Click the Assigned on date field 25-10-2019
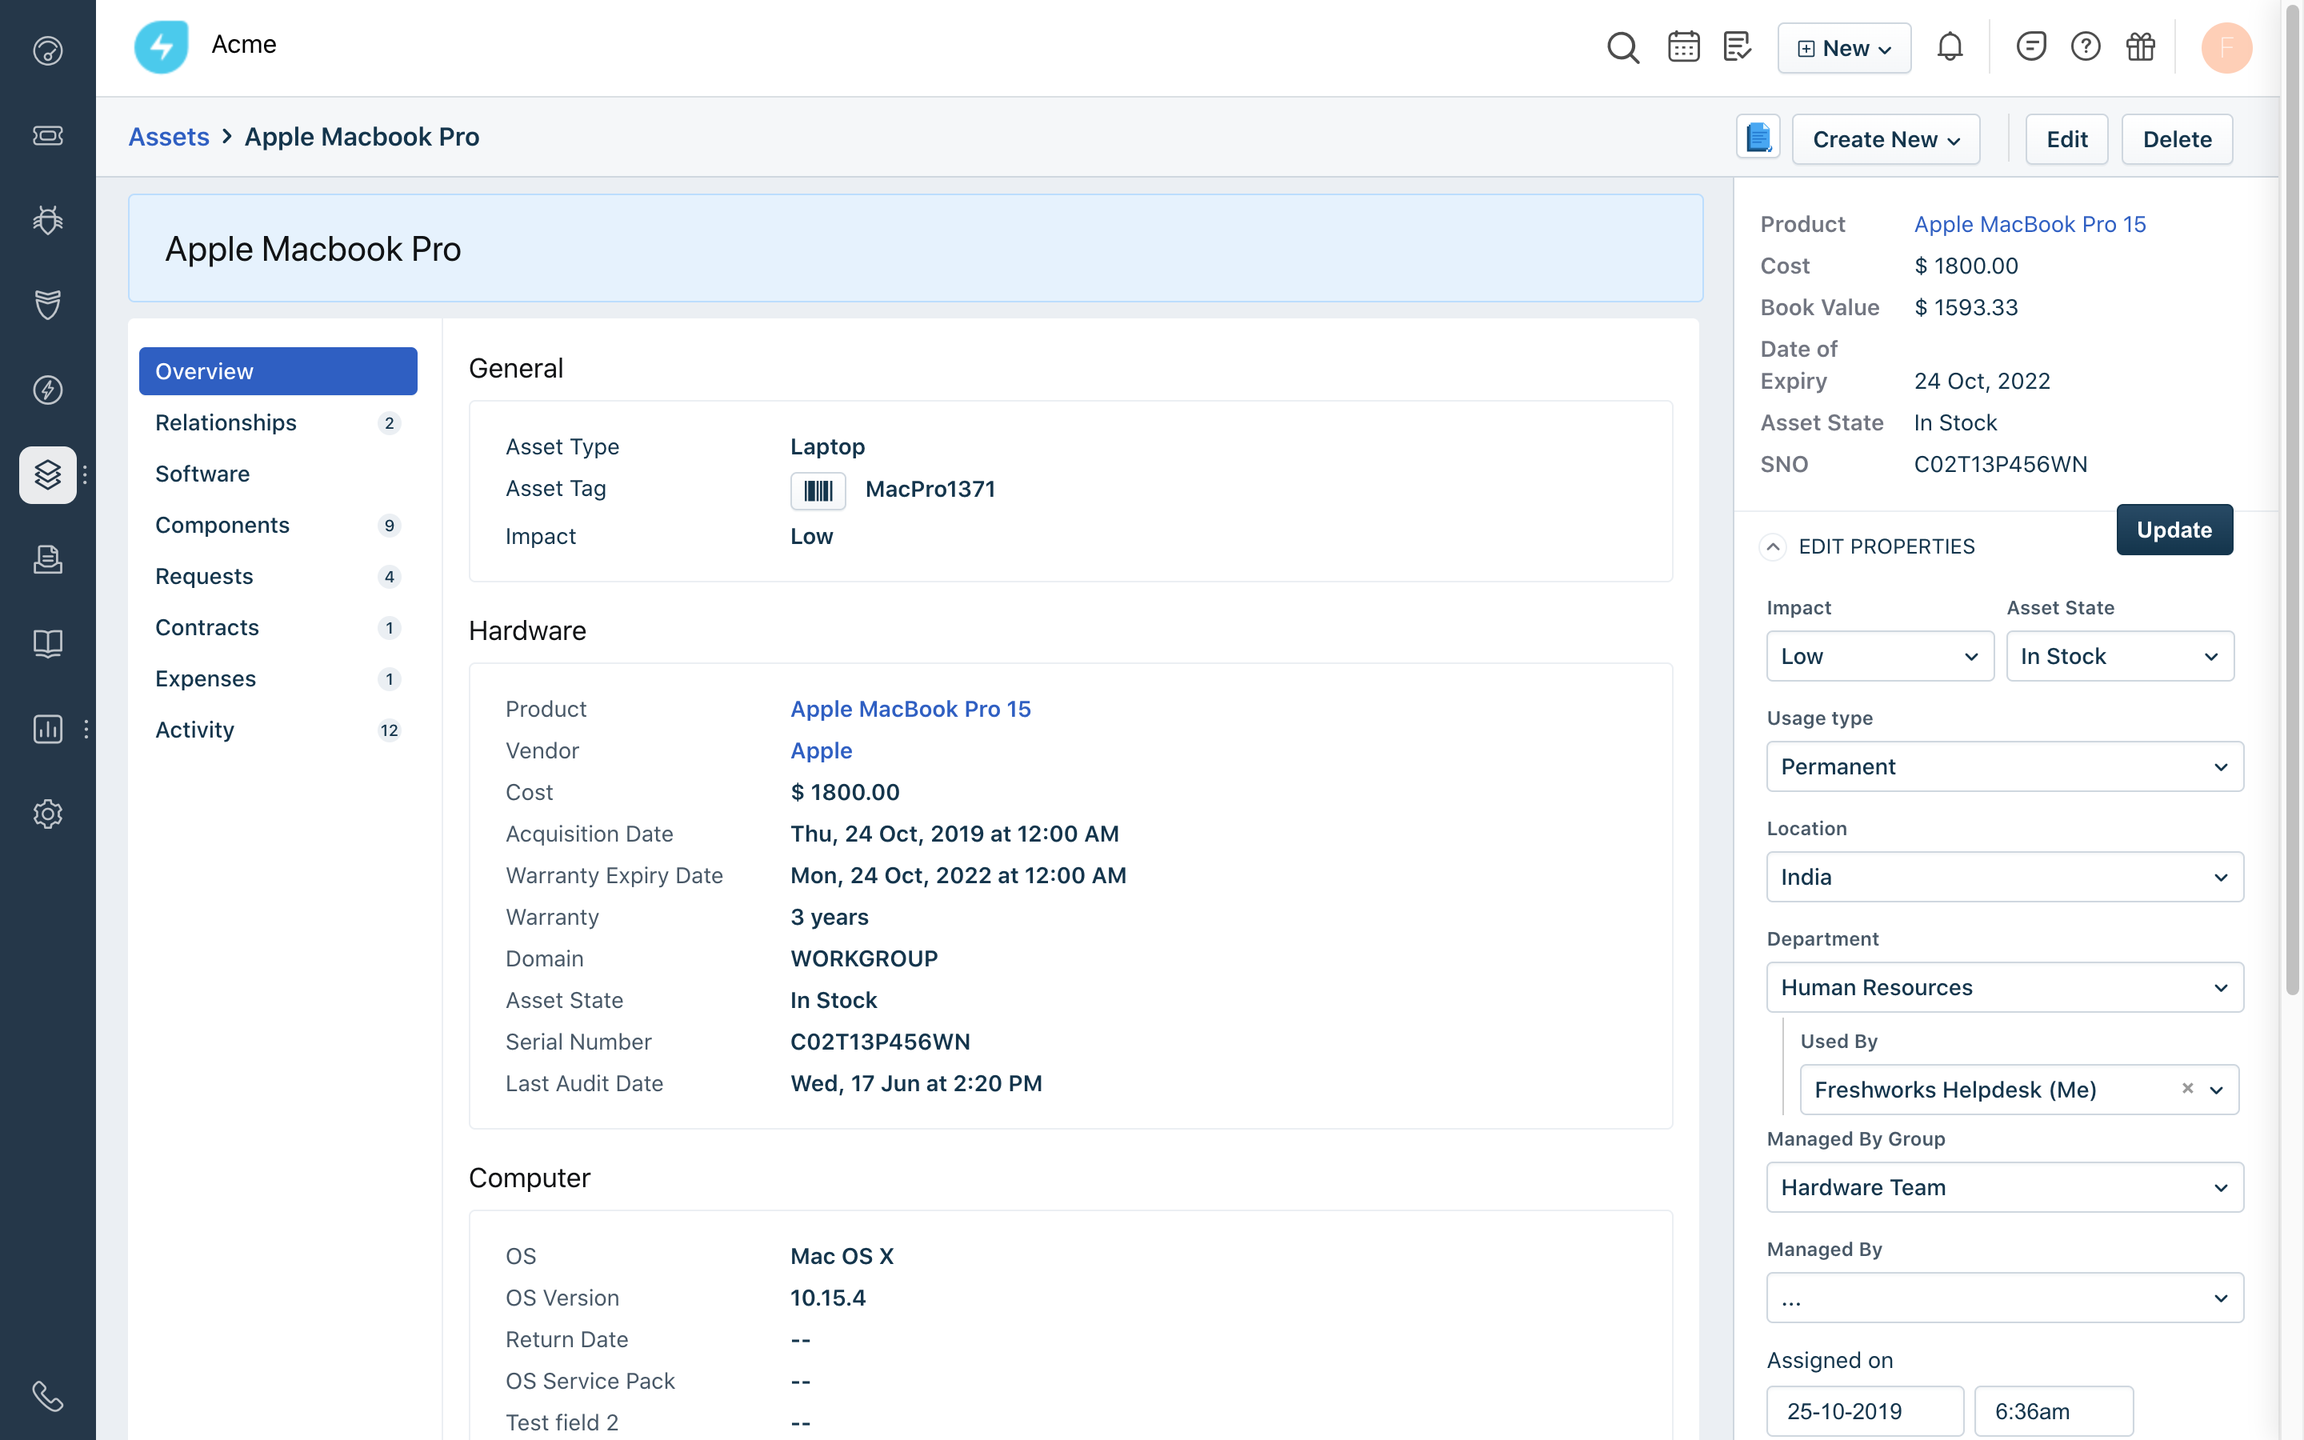 pyautogui.click(x=1864, y=1411)
